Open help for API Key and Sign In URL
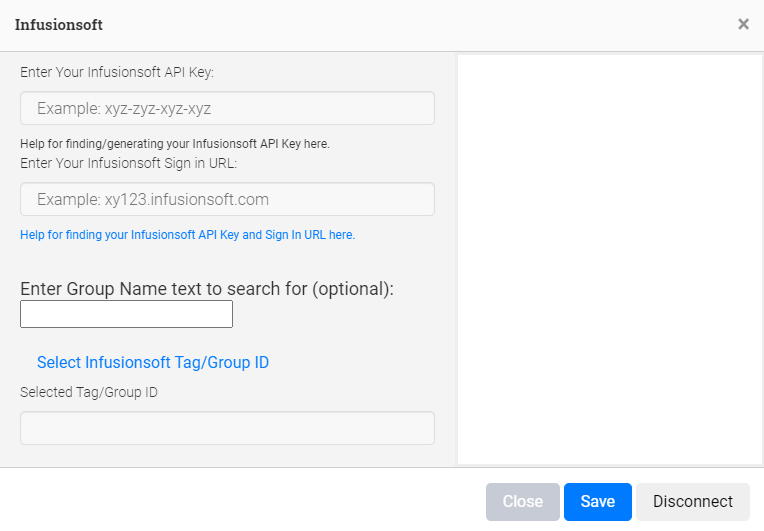The width and height of the screenshot is (764, 531). 188,235
